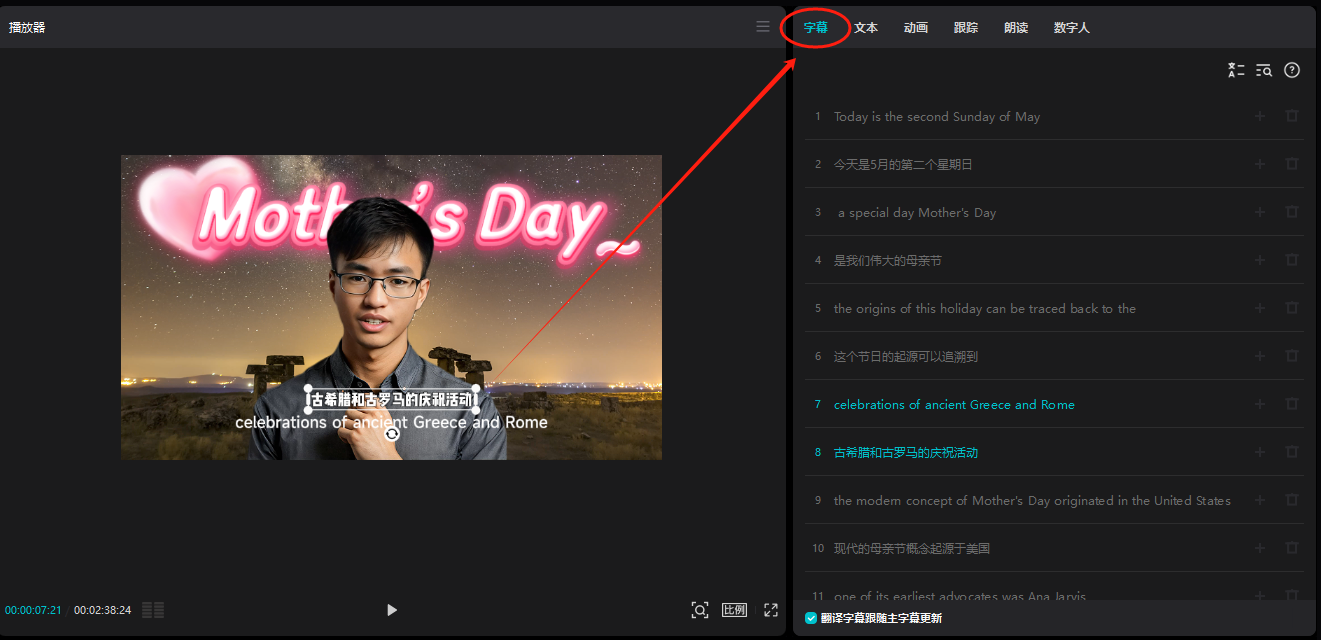Click the selected Chinese caption box in preview

(392, 399)
